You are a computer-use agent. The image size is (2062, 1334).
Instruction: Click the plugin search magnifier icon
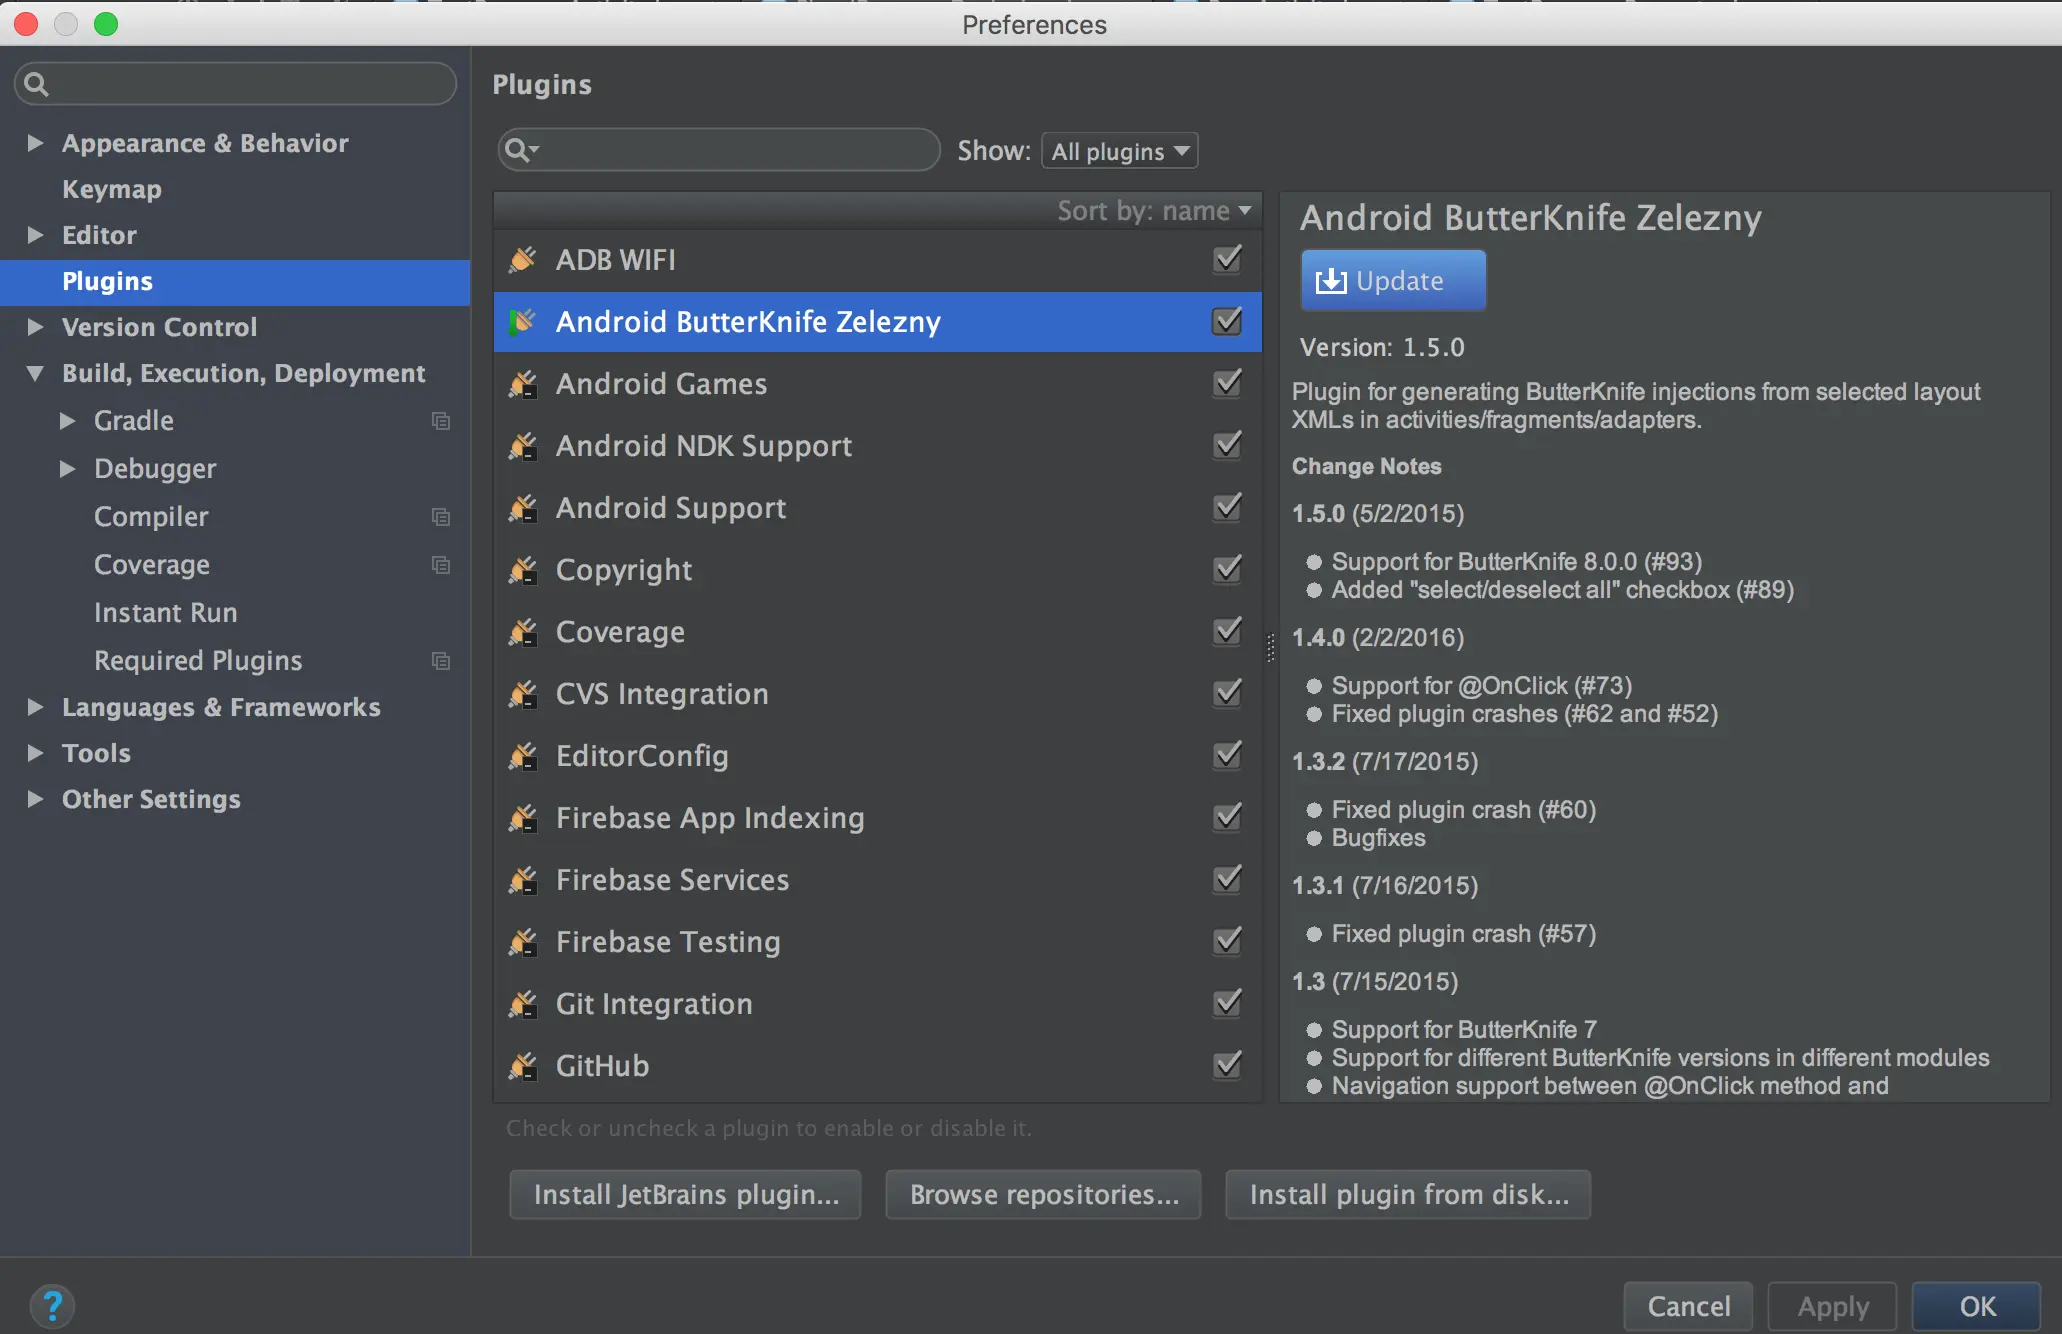pyautogui.click(x=521, y=150)
